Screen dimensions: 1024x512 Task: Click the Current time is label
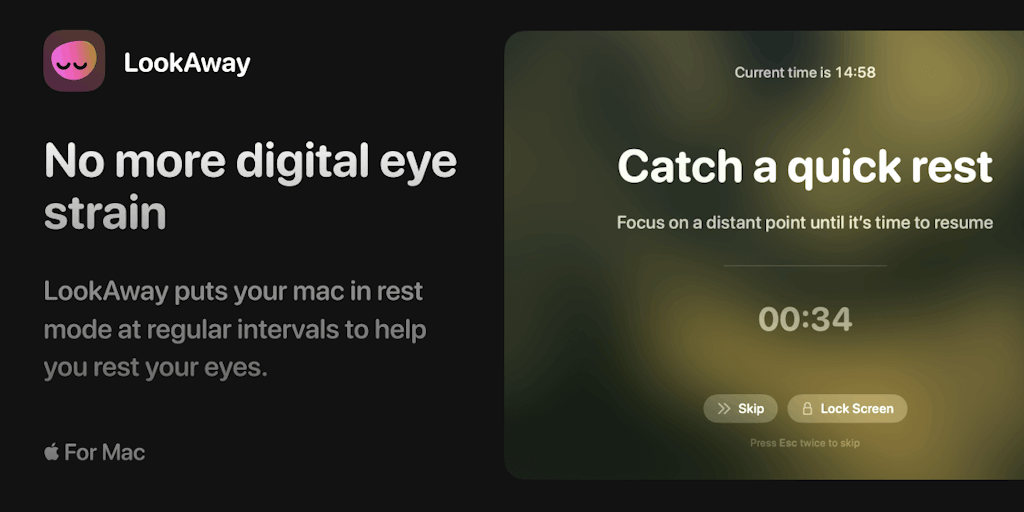[783, 72]
